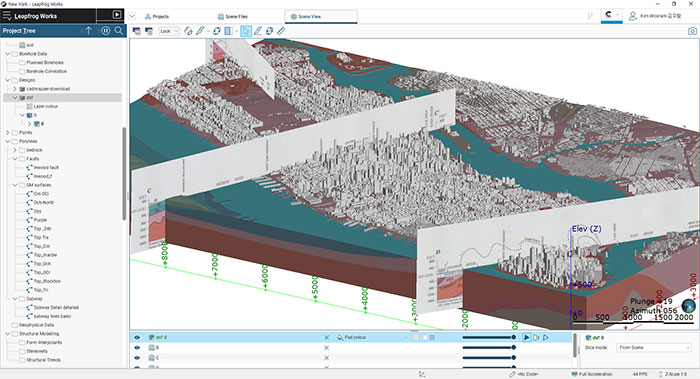Collapse the Polylines folder
This screenshot has width=700, height=379.
click(8, 141)
